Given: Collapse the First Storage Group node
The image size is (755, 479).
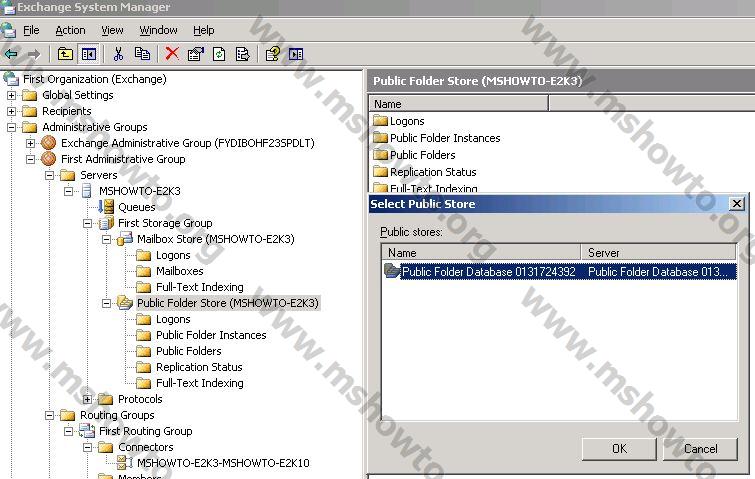Looking at the screenshot, I should (87, 223).
